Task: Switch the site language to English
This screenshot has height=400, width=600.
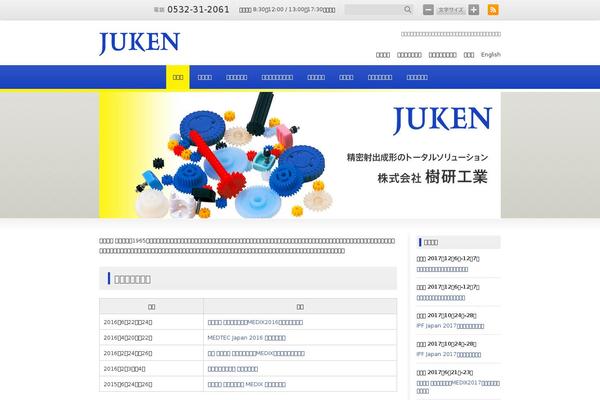Action: (491, 54)
